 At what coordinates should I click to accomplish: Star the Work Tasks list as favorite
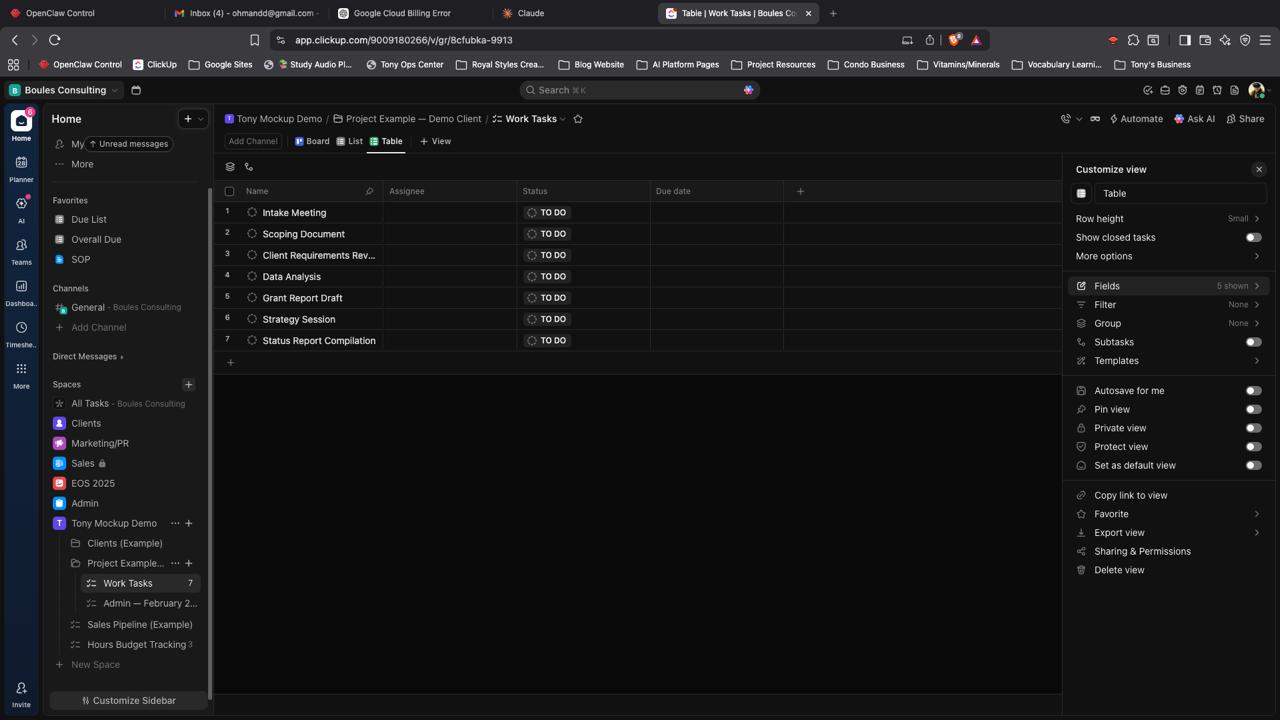pos(578,119)
